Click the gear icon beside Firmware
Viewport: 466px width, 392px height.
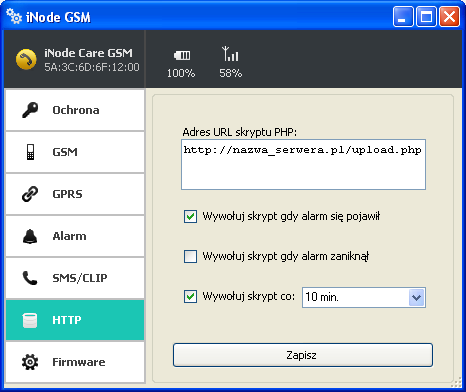[x=30, y=362]
